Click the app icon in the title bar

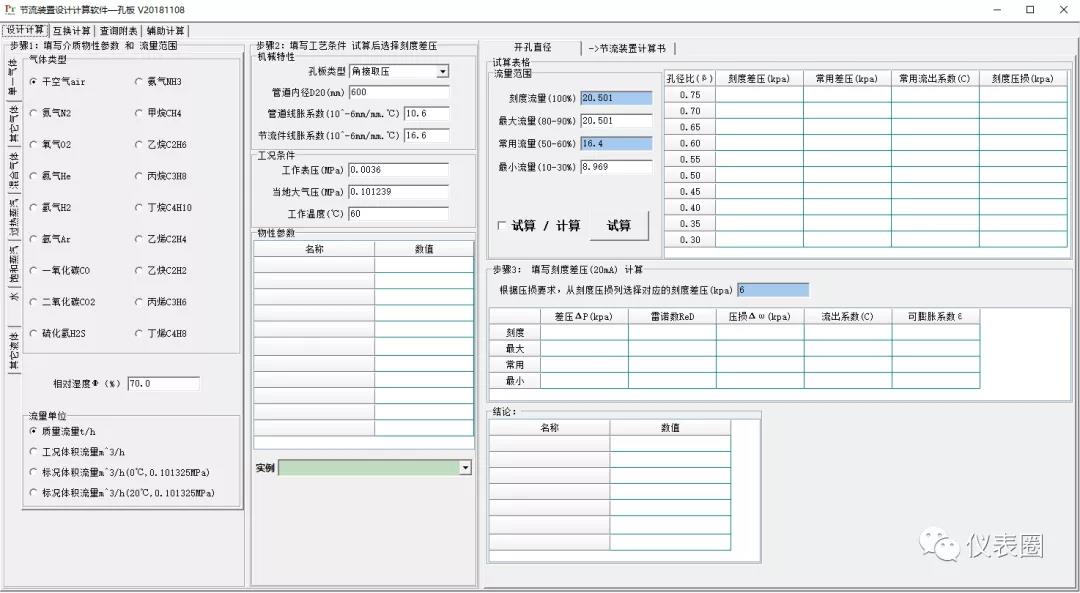9,9
